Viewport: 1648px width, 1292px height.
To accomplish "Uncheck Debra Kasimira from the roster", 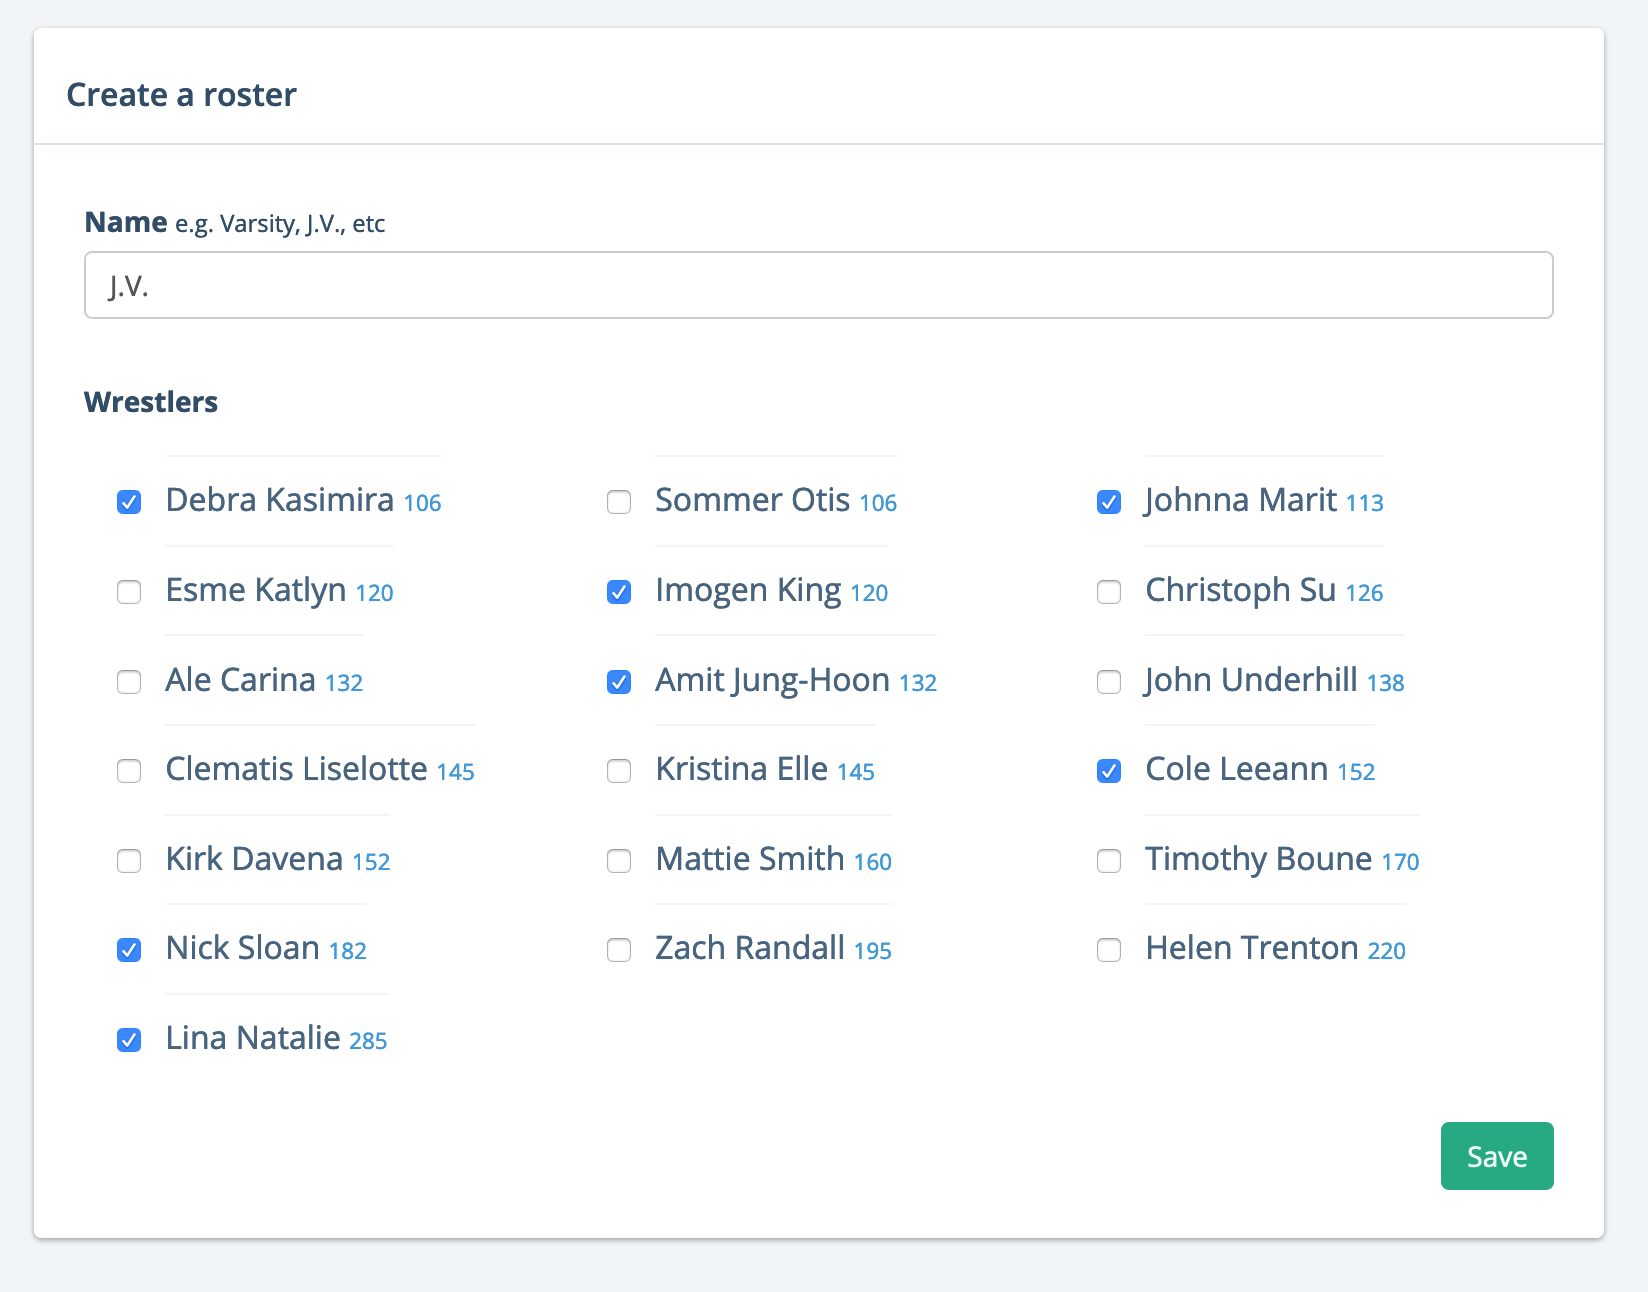I will [x=129, y=502].
